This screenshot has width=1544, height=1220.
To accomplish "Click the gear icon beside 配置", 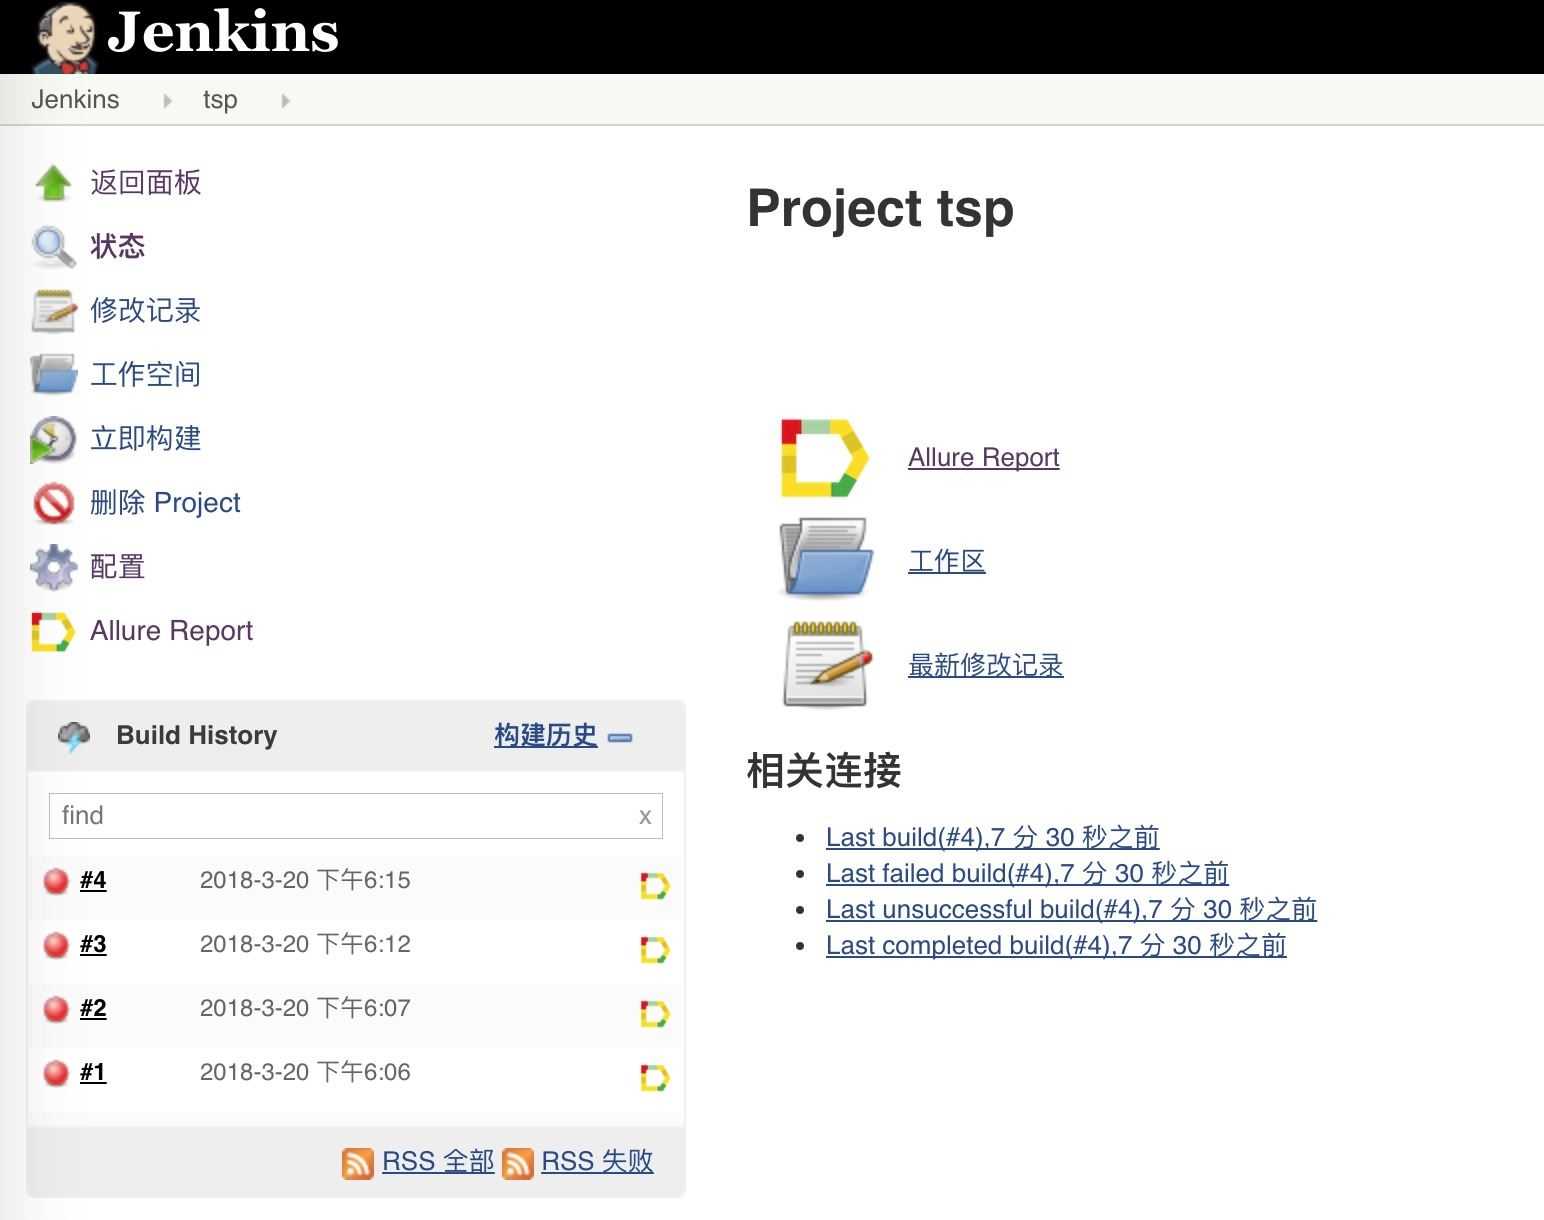I will pyautogui.click(x=53, y=567).
